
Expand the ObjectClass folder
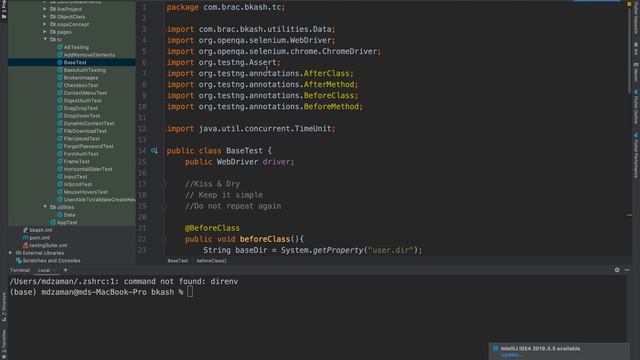pos(45,17)
